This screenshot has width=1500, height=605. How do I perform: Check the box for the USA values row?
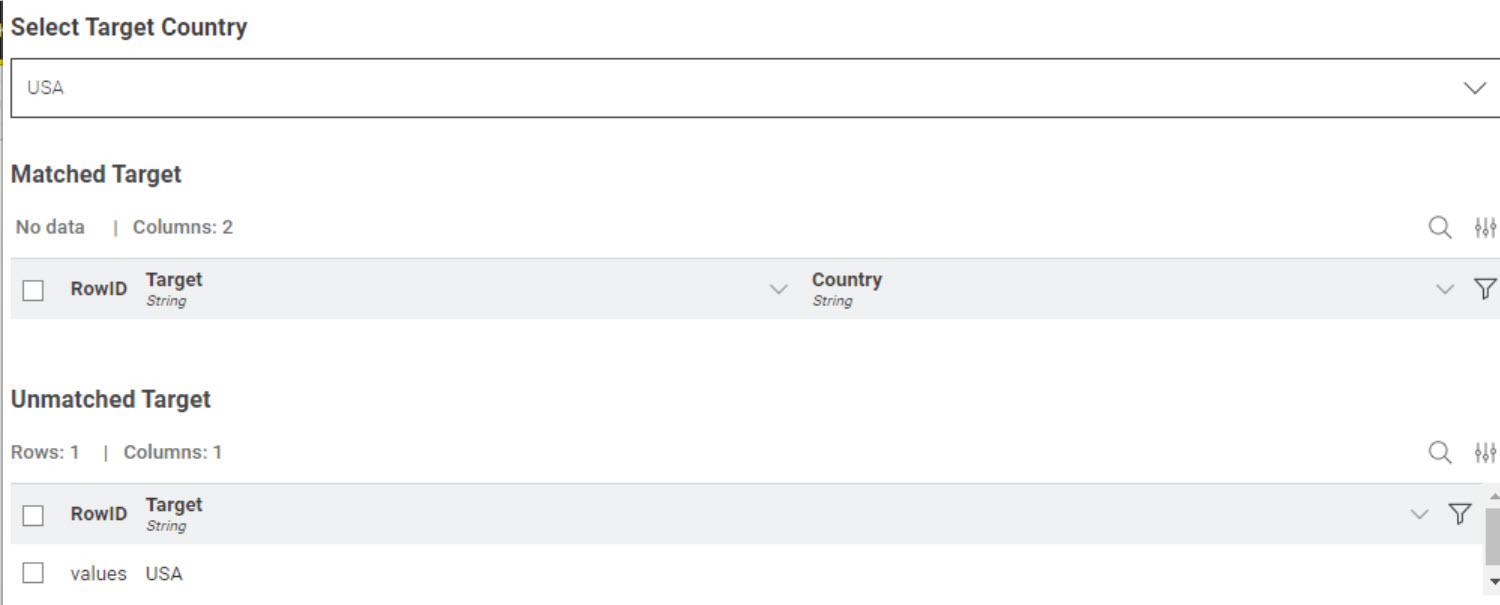[33, 573]
